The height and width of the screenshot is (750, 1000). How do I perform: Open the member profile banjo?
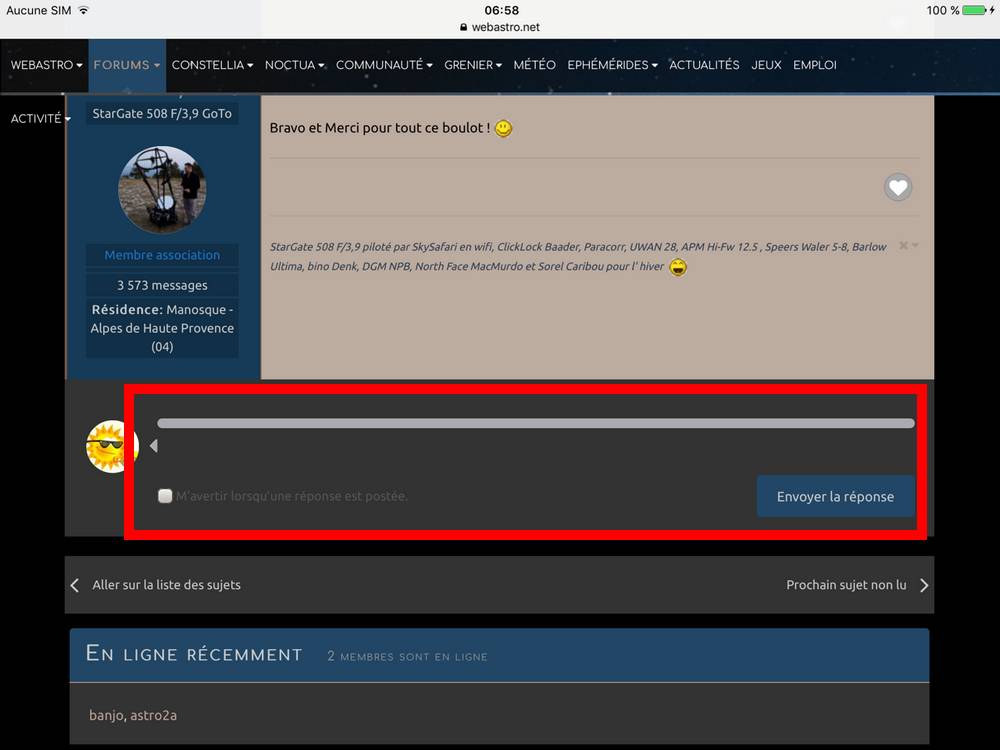107,716
